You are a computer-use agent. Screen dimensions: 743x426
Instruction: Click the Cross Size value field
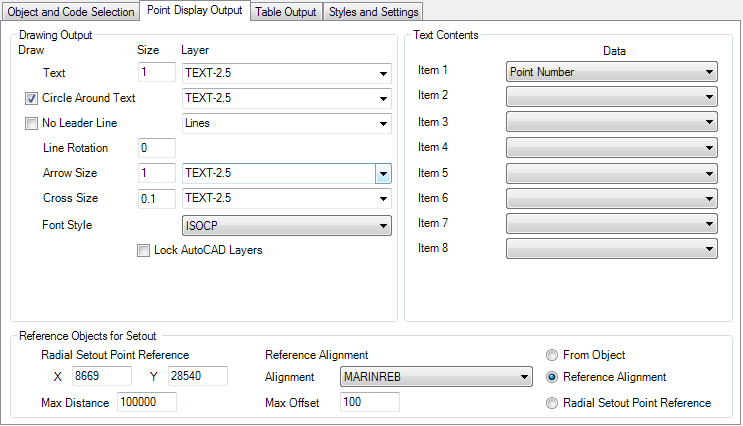click(157, 198)
